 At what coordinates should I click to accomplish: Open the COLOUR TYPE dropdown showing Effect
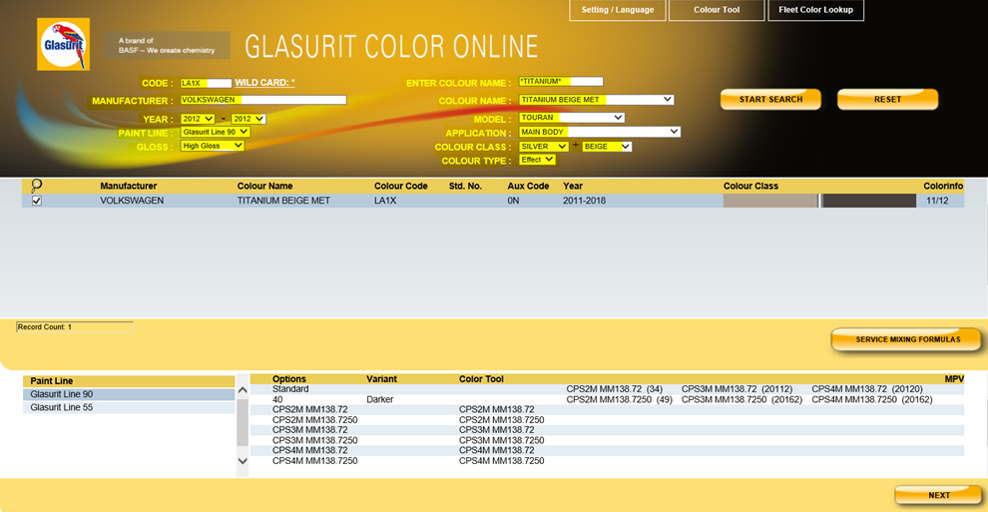click(x=537, y=160)
